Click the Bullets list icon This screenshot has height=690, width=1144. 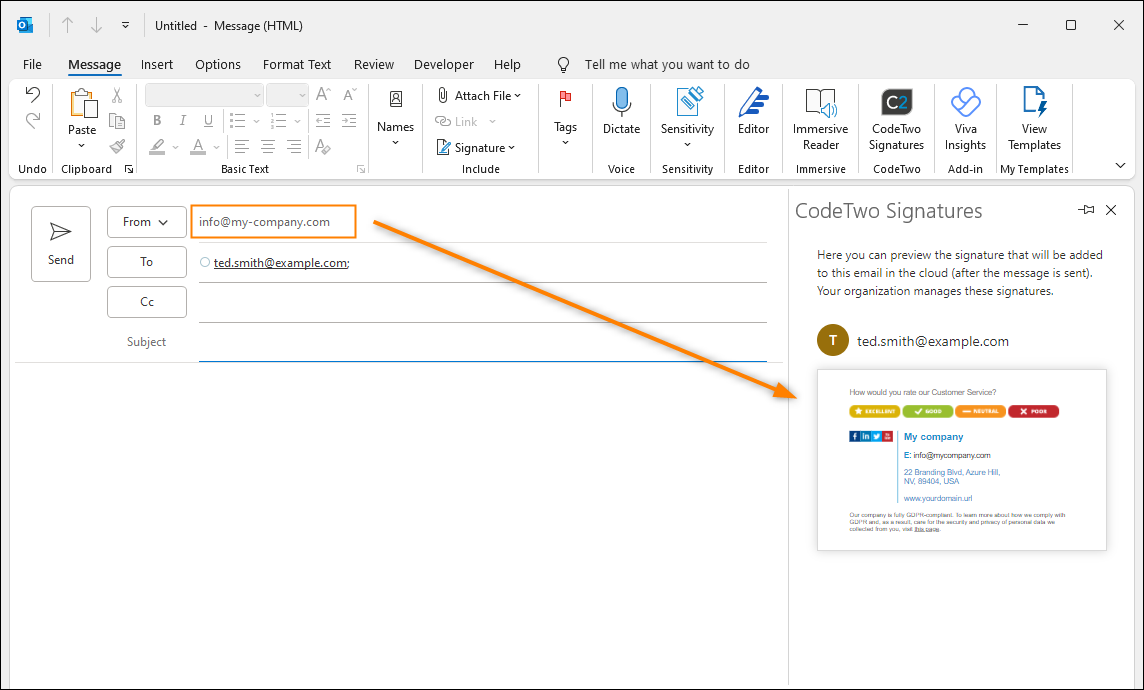coord(237,121)
